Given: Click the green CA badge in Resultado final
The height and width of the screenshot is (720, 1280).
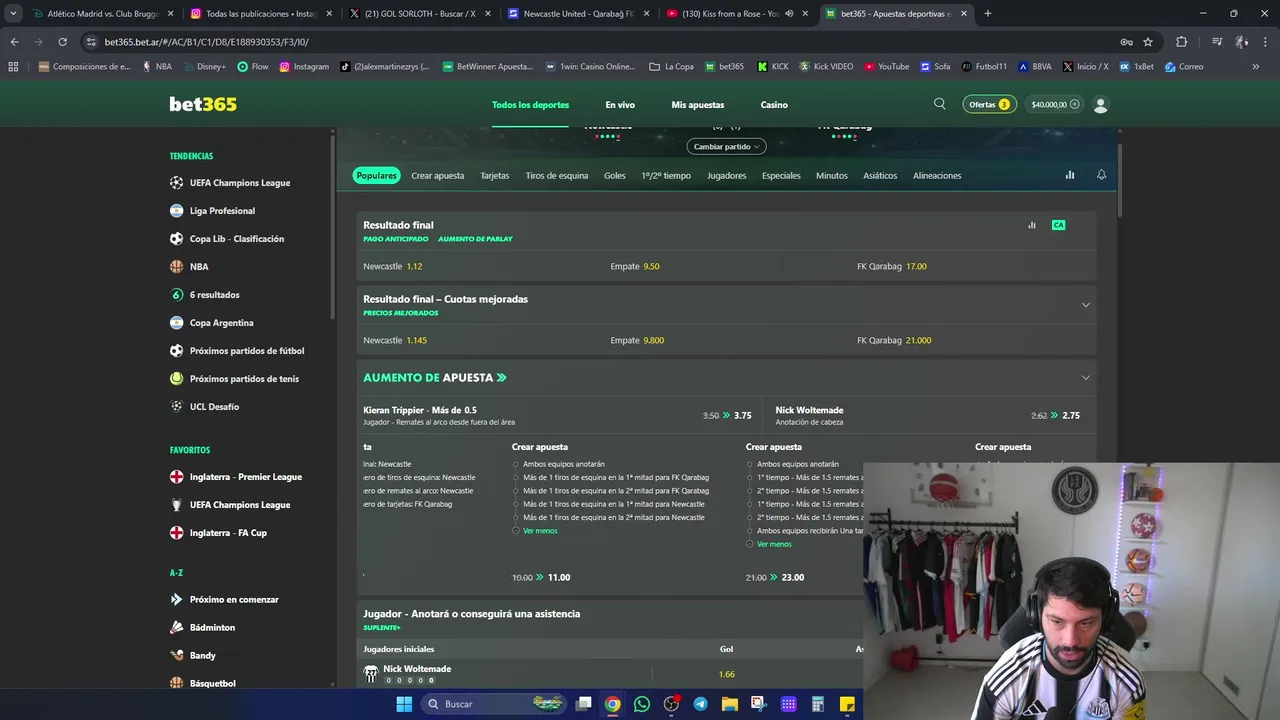Looking at the screenshot, I should [1058, 225].
